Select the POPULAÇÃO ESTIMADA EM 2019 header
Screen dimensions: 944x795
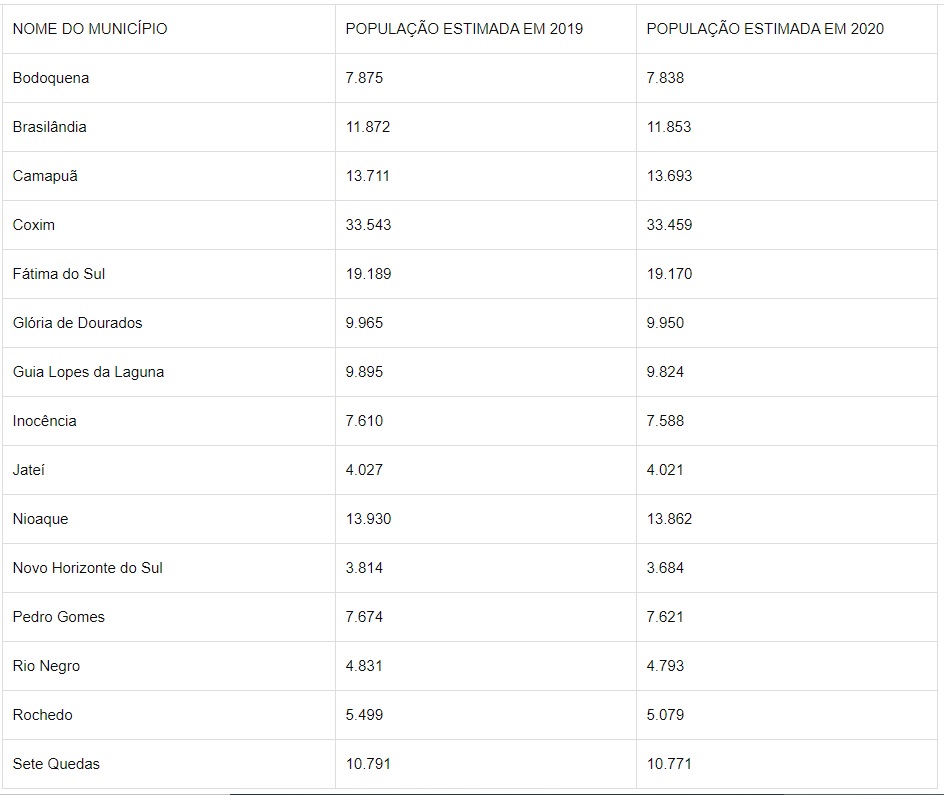coord(464,29)
